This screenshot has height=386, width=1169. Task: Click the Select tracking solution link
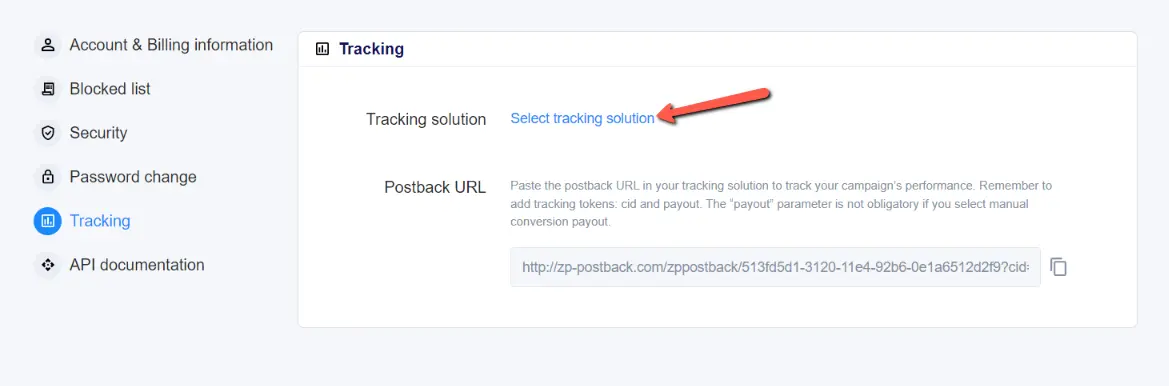(582, 118)
